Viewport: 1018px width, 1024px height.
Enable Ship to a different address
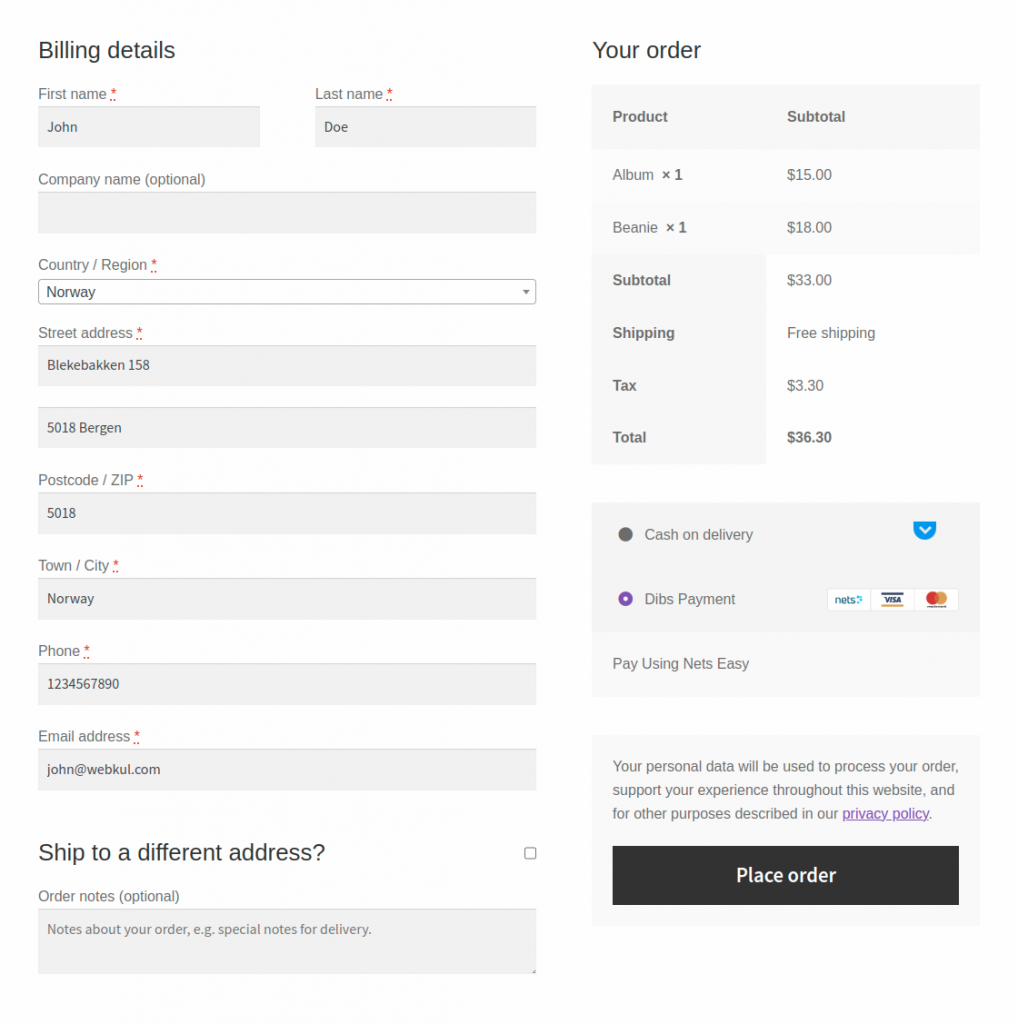click(x=530, y=853)
